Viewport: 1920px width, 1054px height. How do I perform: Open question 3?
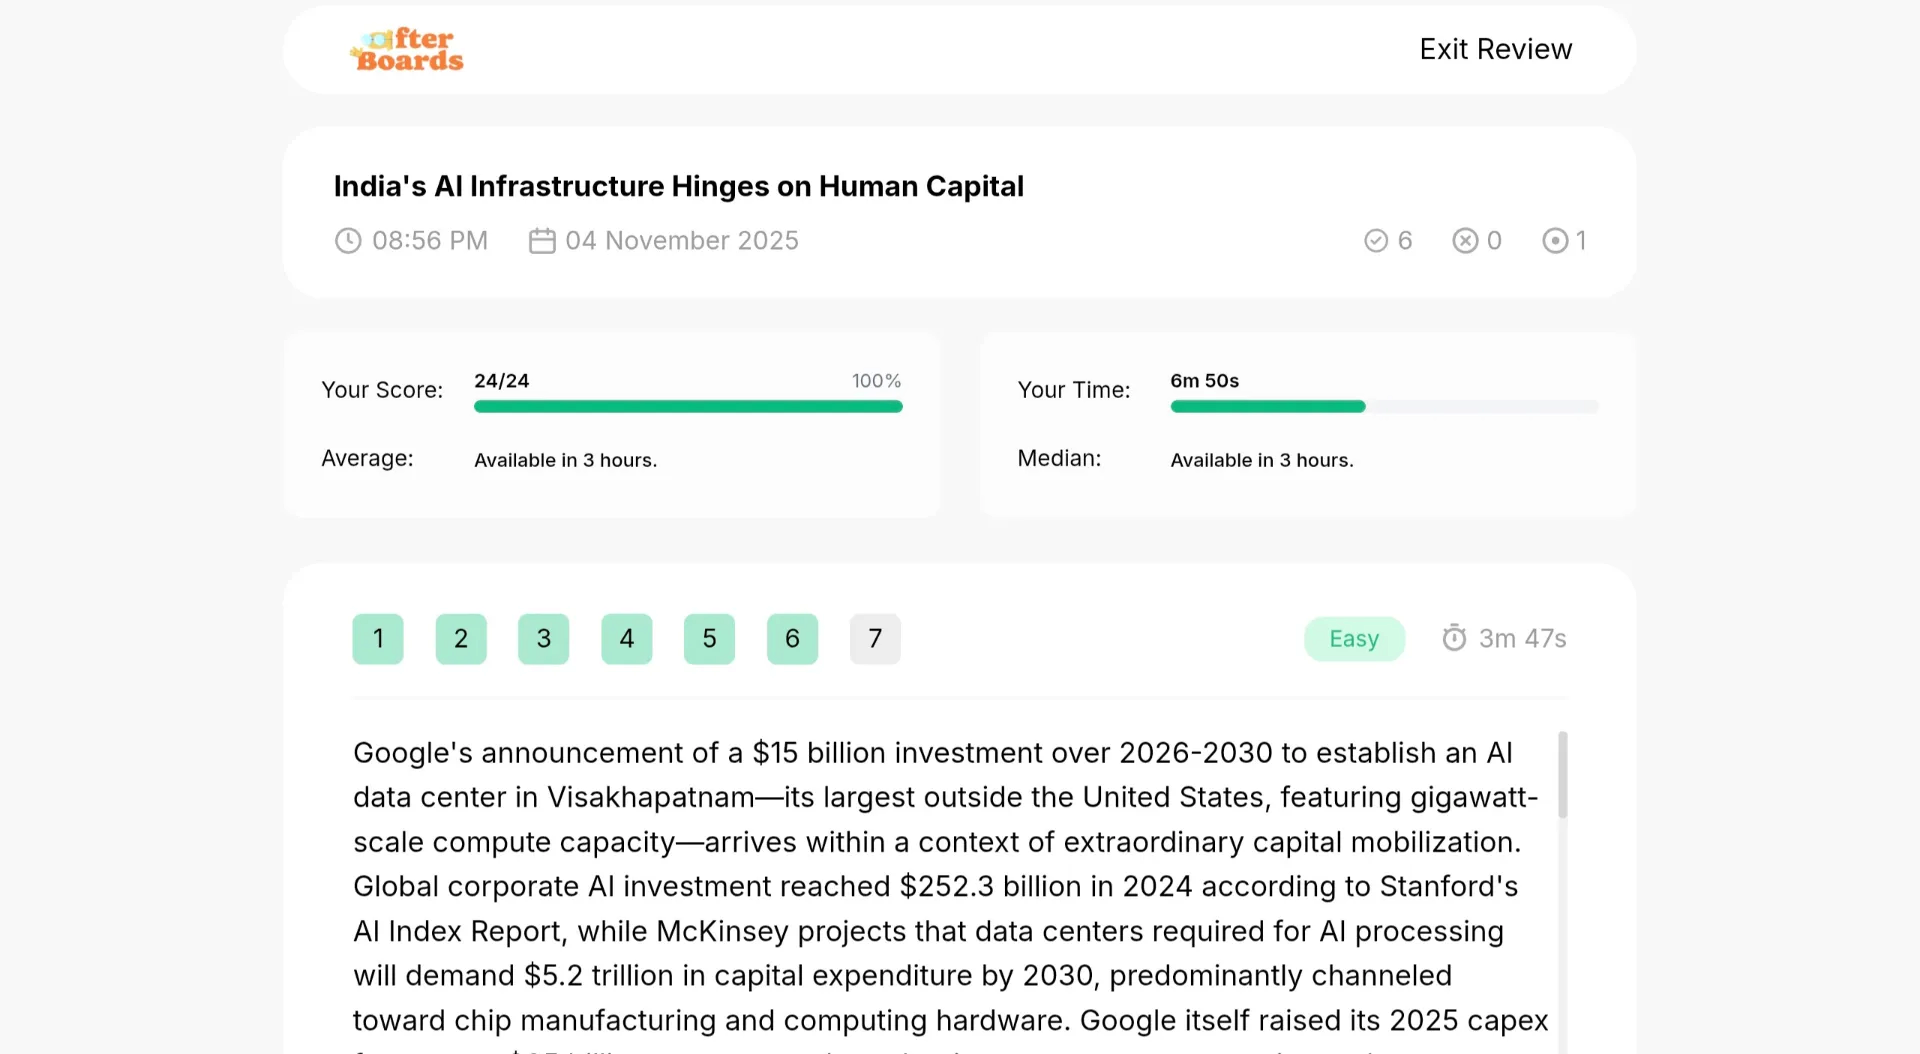point(544,639)
